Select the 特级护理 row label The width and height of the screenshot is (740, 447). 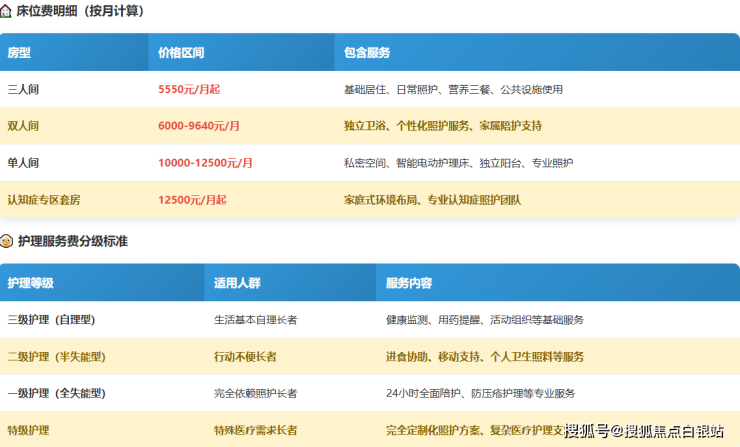(x=29, y=430)
